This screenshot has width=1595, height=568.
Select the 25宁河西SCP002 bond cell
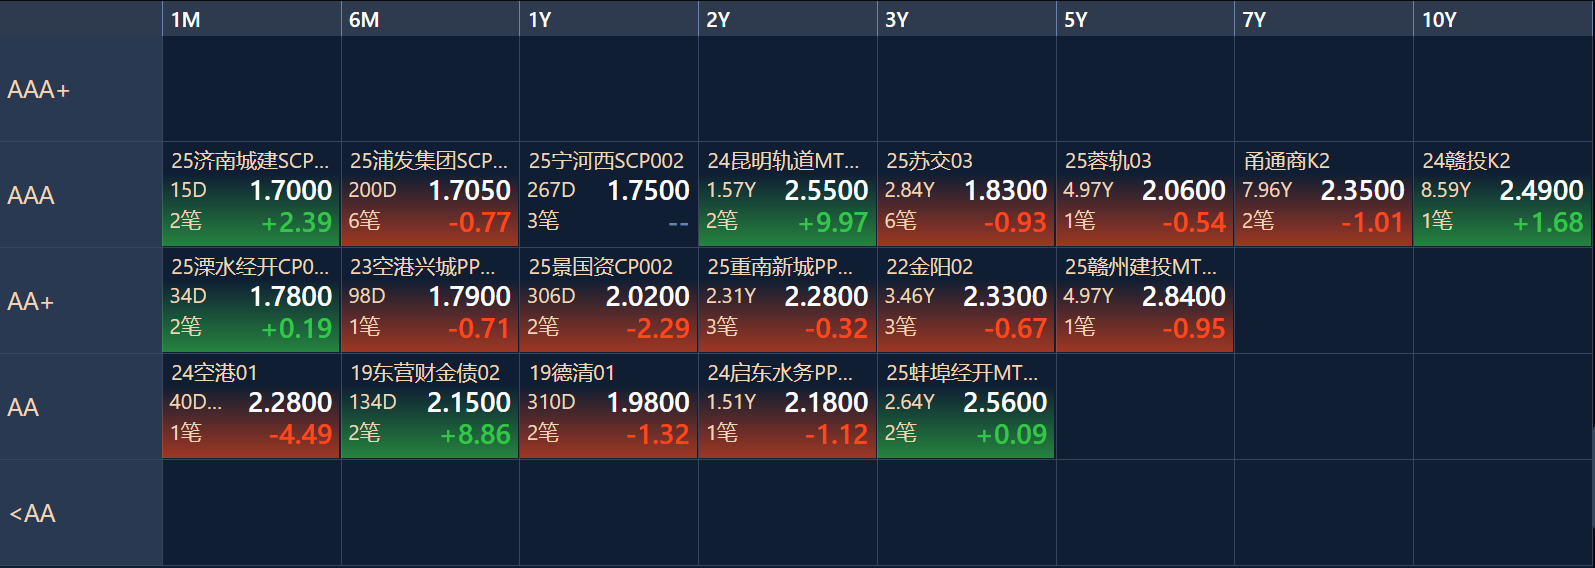pos(608,194)
